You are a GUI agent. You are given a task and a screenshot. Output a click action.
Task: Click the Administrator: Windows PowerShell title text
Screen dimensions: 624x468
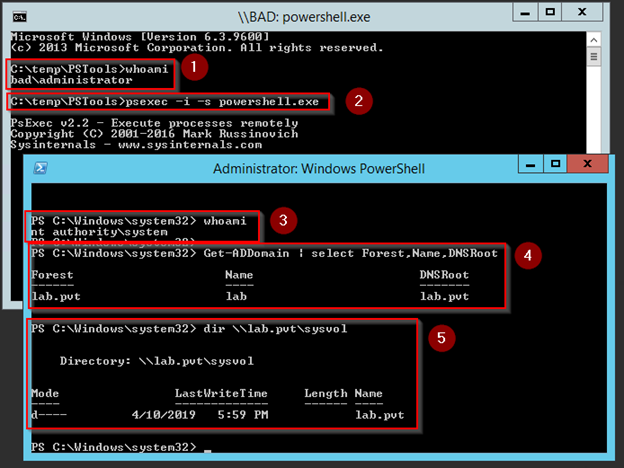point(319,169)
